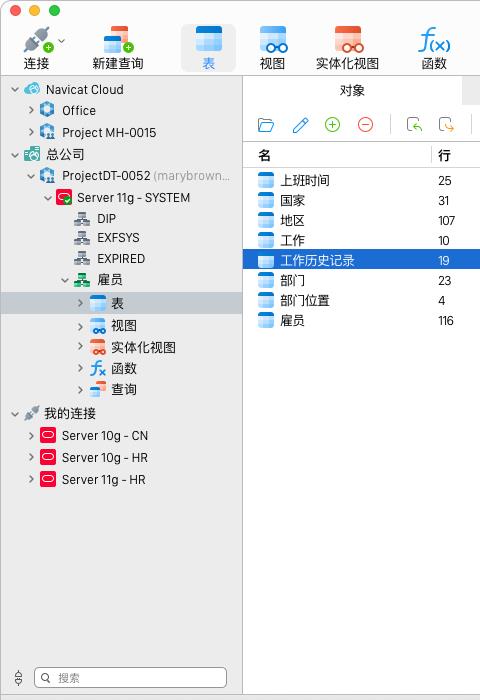Switch to the 对象 tab
This screenshot has height=700, width=480.
click(352, 91)
